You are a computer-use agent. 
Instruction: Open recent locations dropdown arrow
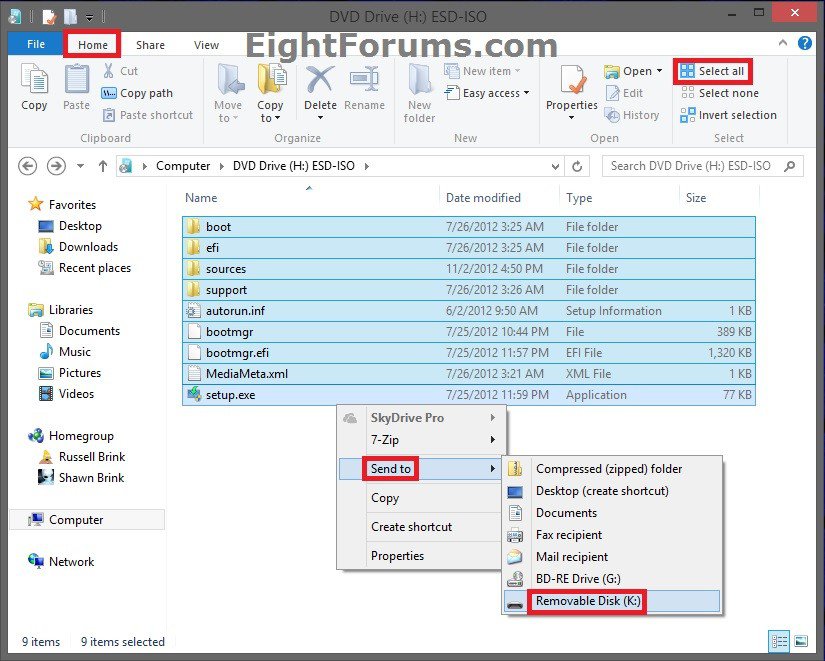pos(80,166)
